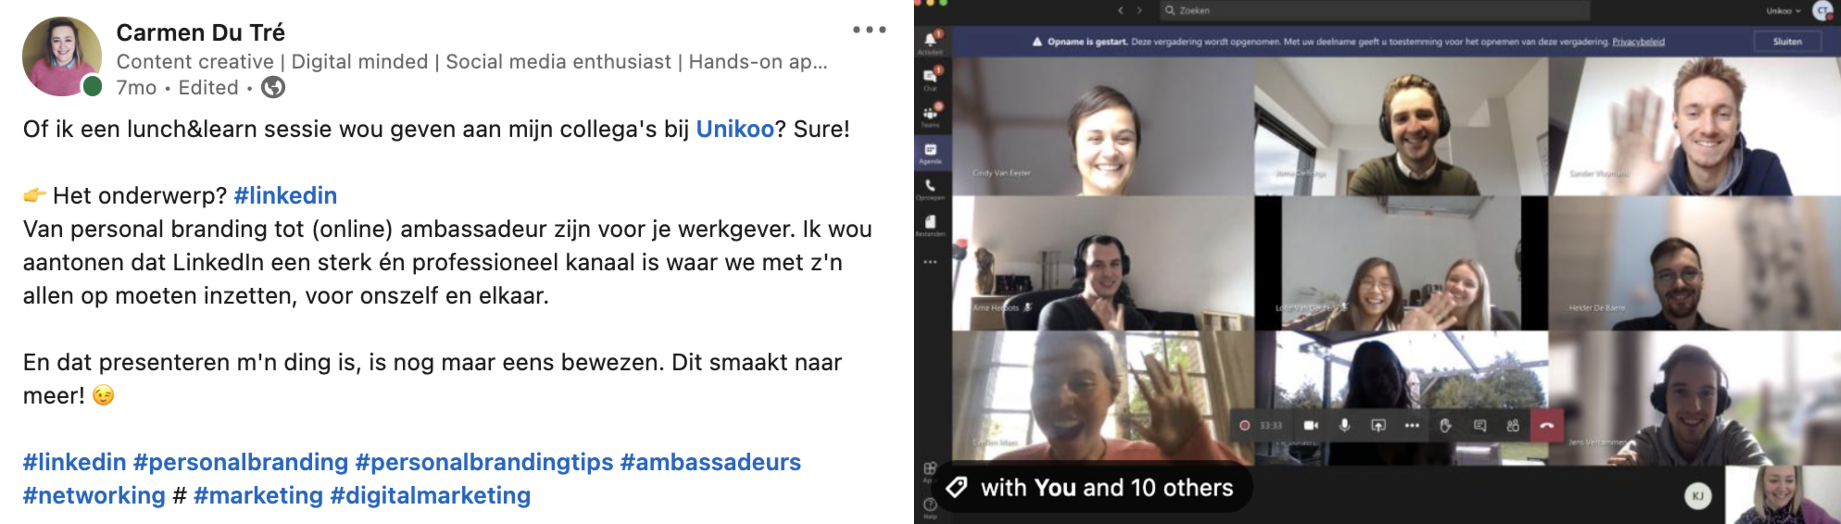Open the Calls section in the sidebar

930,188
